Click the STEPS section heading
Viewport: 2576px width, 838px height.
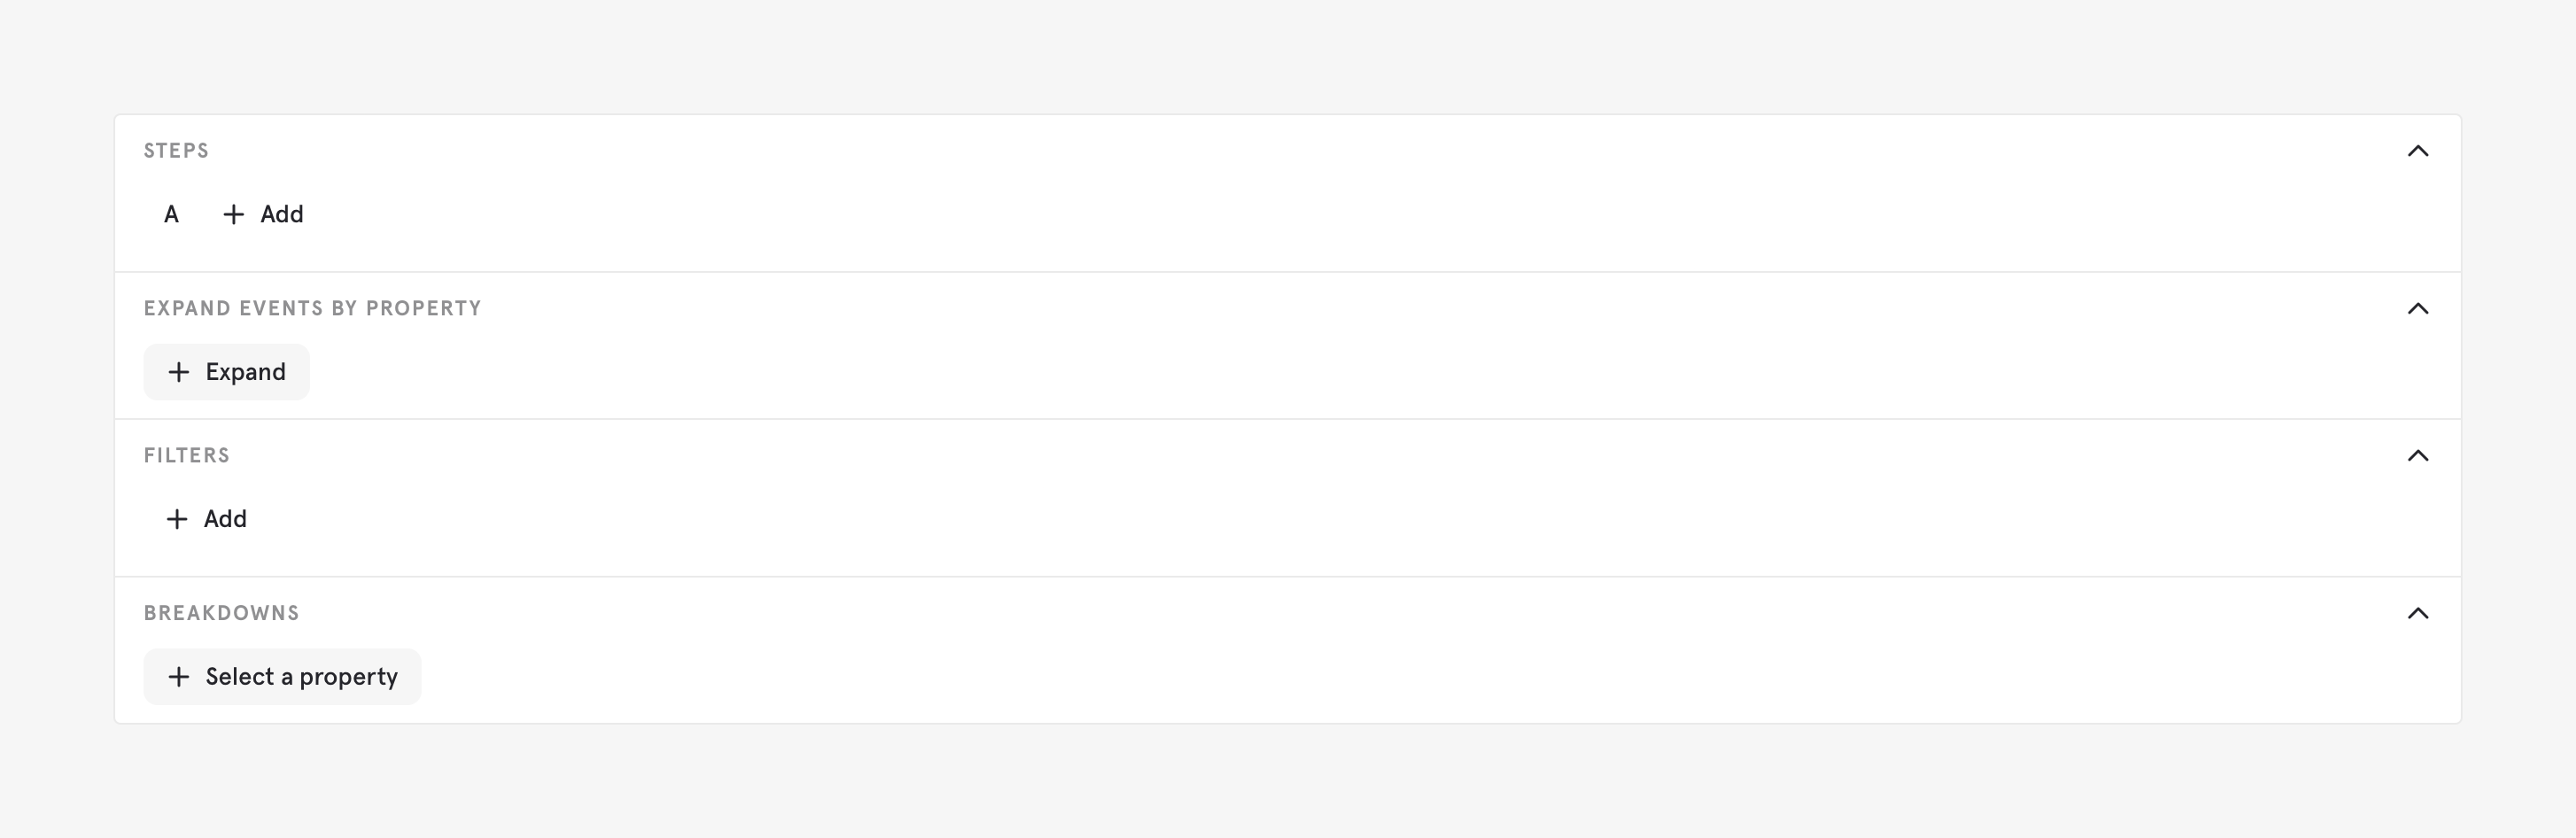[176, 151]
